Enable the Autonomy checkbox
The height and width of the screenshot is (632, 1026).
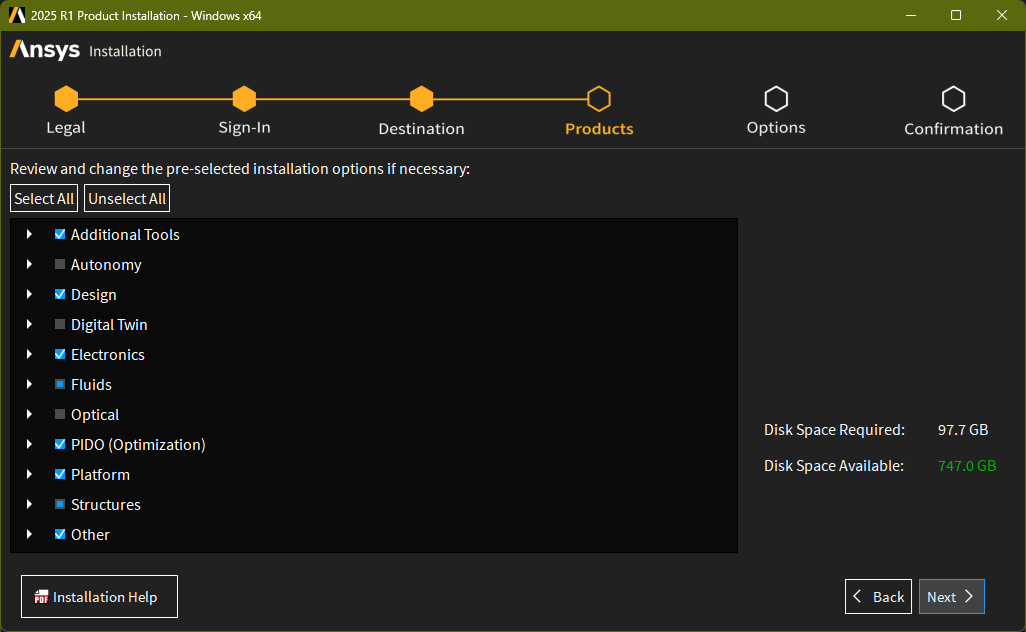point(60,265)
